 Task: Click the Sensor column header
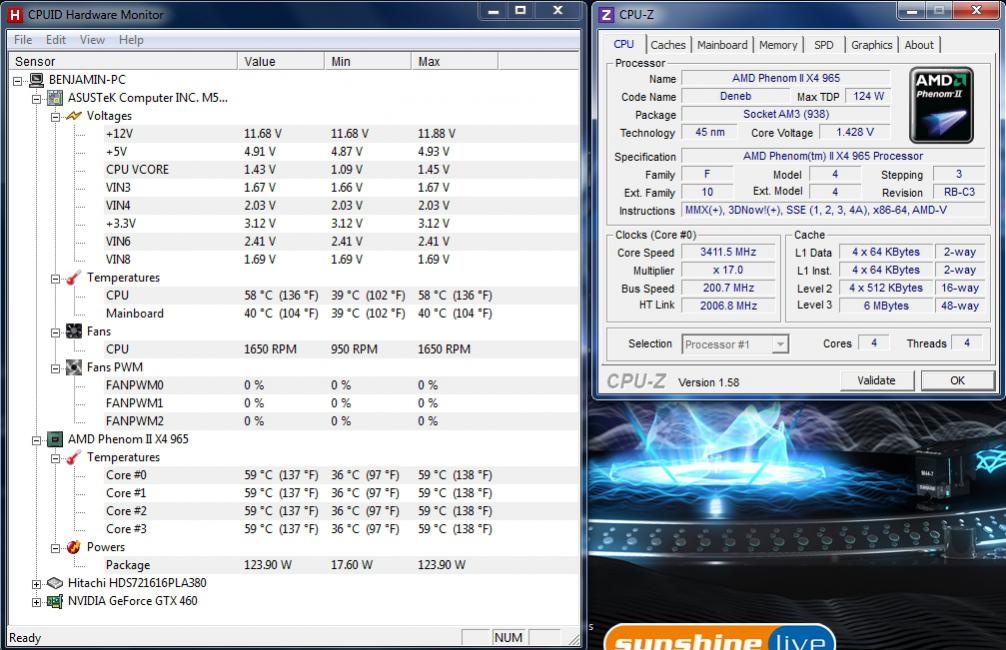pos(123,62)
